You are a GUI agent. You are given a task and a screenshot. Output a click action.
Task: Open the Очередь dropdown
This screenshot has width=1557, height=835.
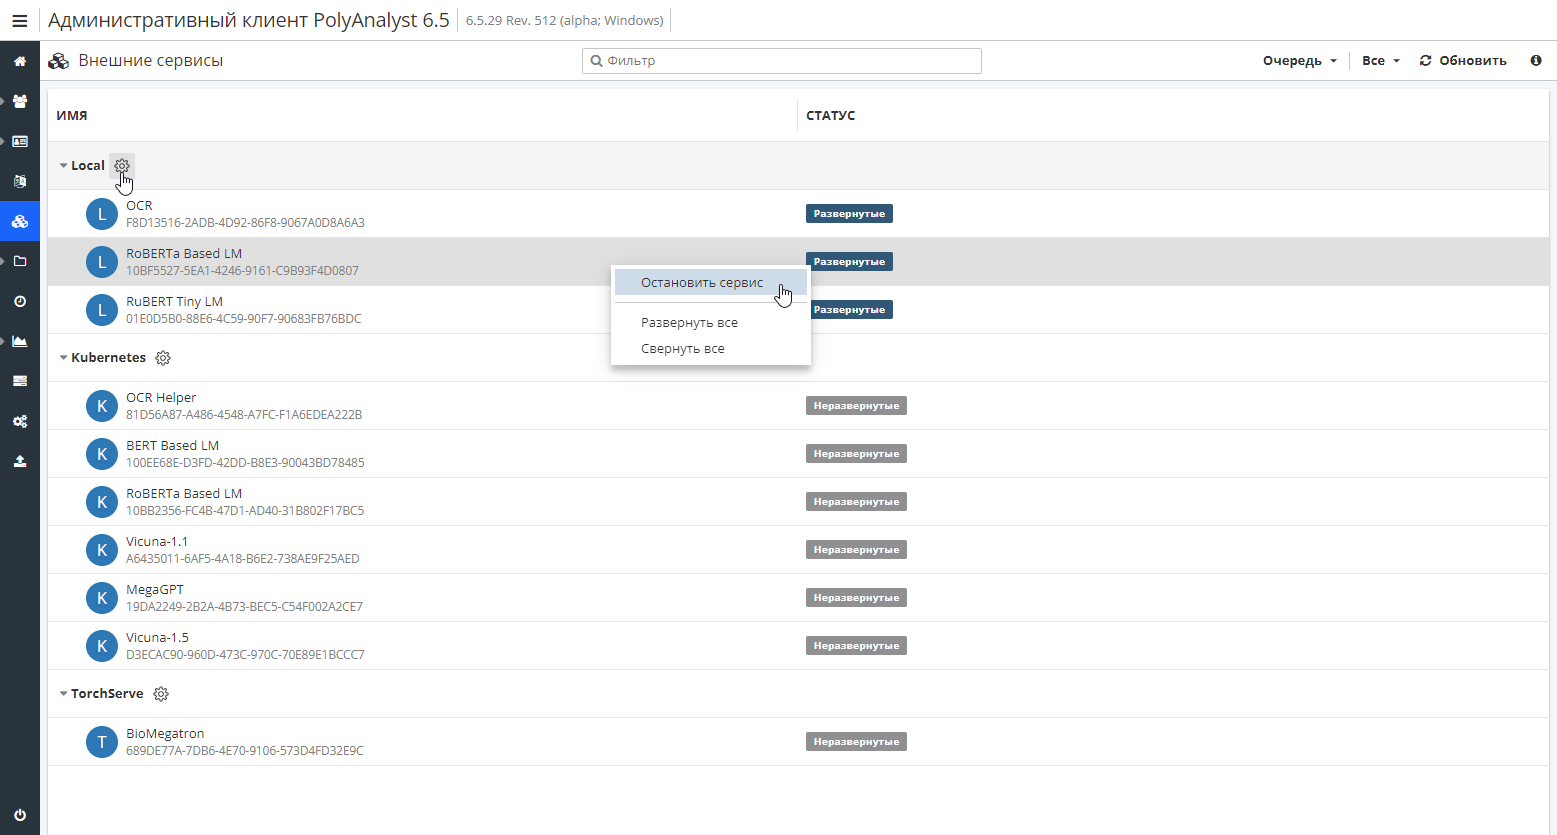1299,60
